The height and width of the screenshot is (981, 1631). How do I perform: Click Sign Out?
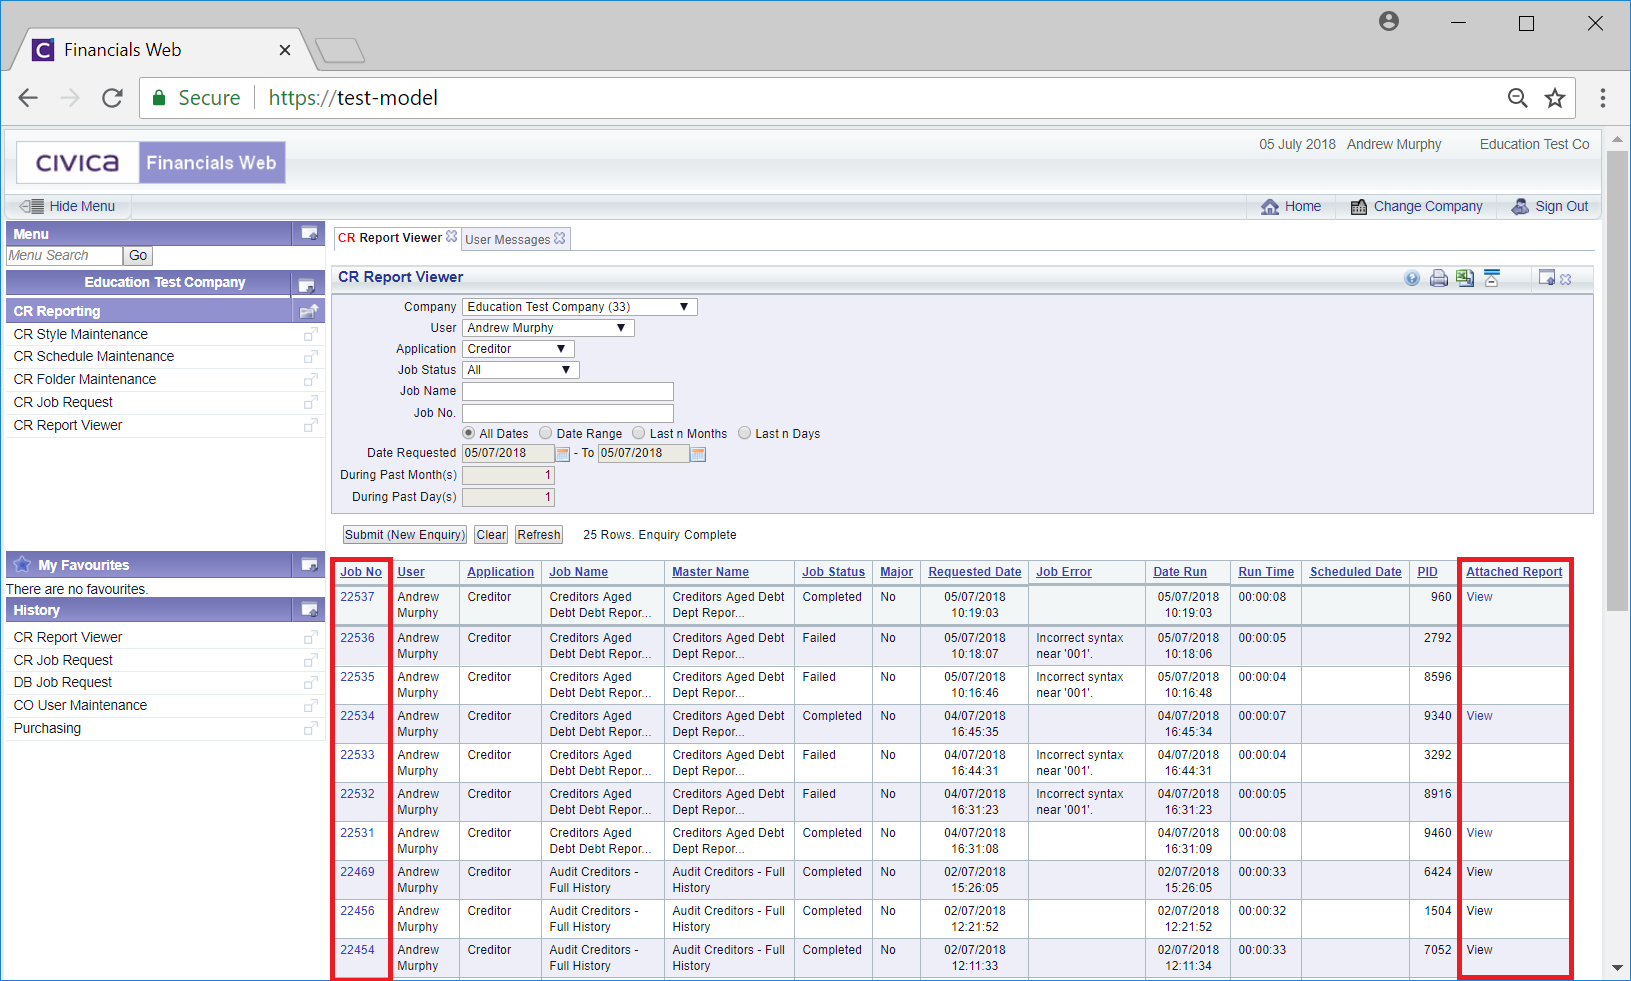coord(1549,206)
